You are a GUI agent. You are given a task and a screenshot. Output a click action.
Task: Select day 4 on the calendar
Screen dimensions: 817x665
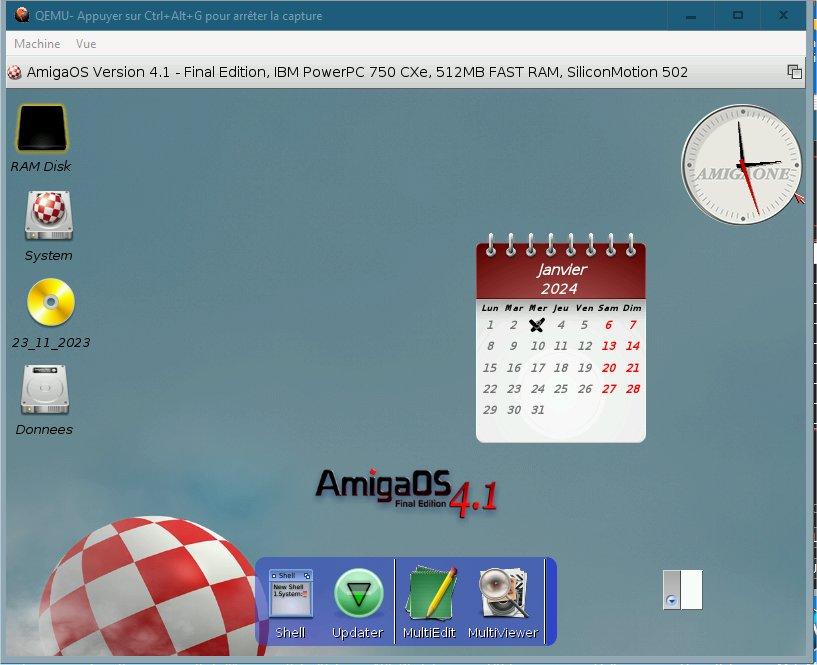[561, 325]
